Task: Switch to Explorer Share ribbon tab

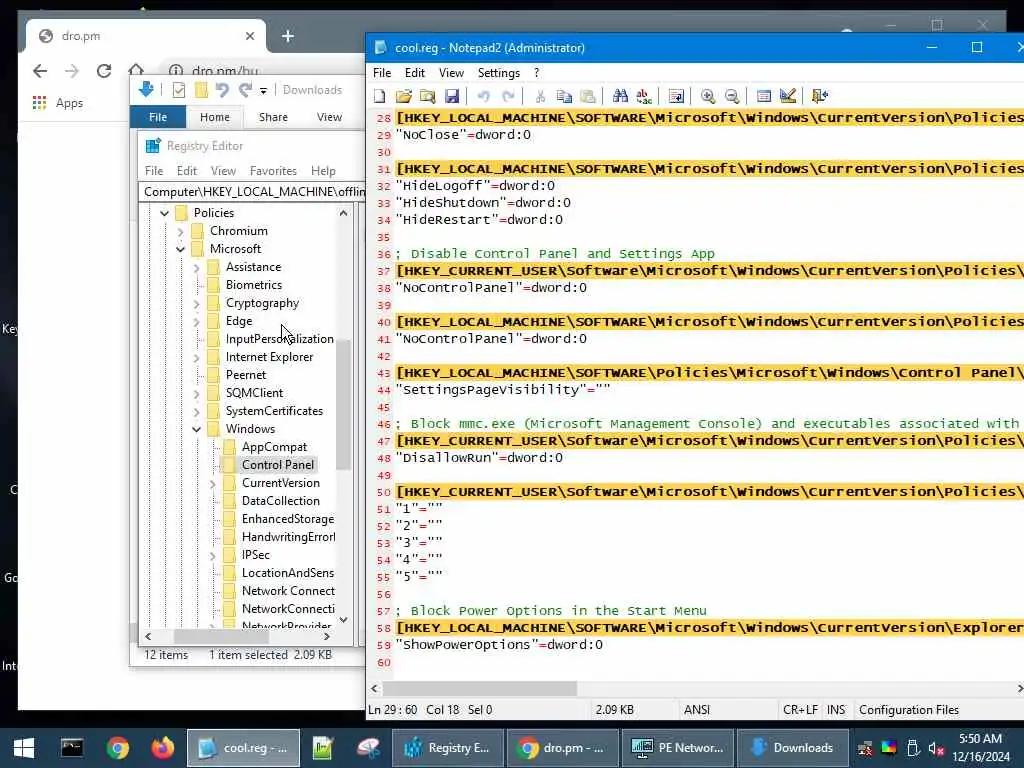Action: point(273,117)
